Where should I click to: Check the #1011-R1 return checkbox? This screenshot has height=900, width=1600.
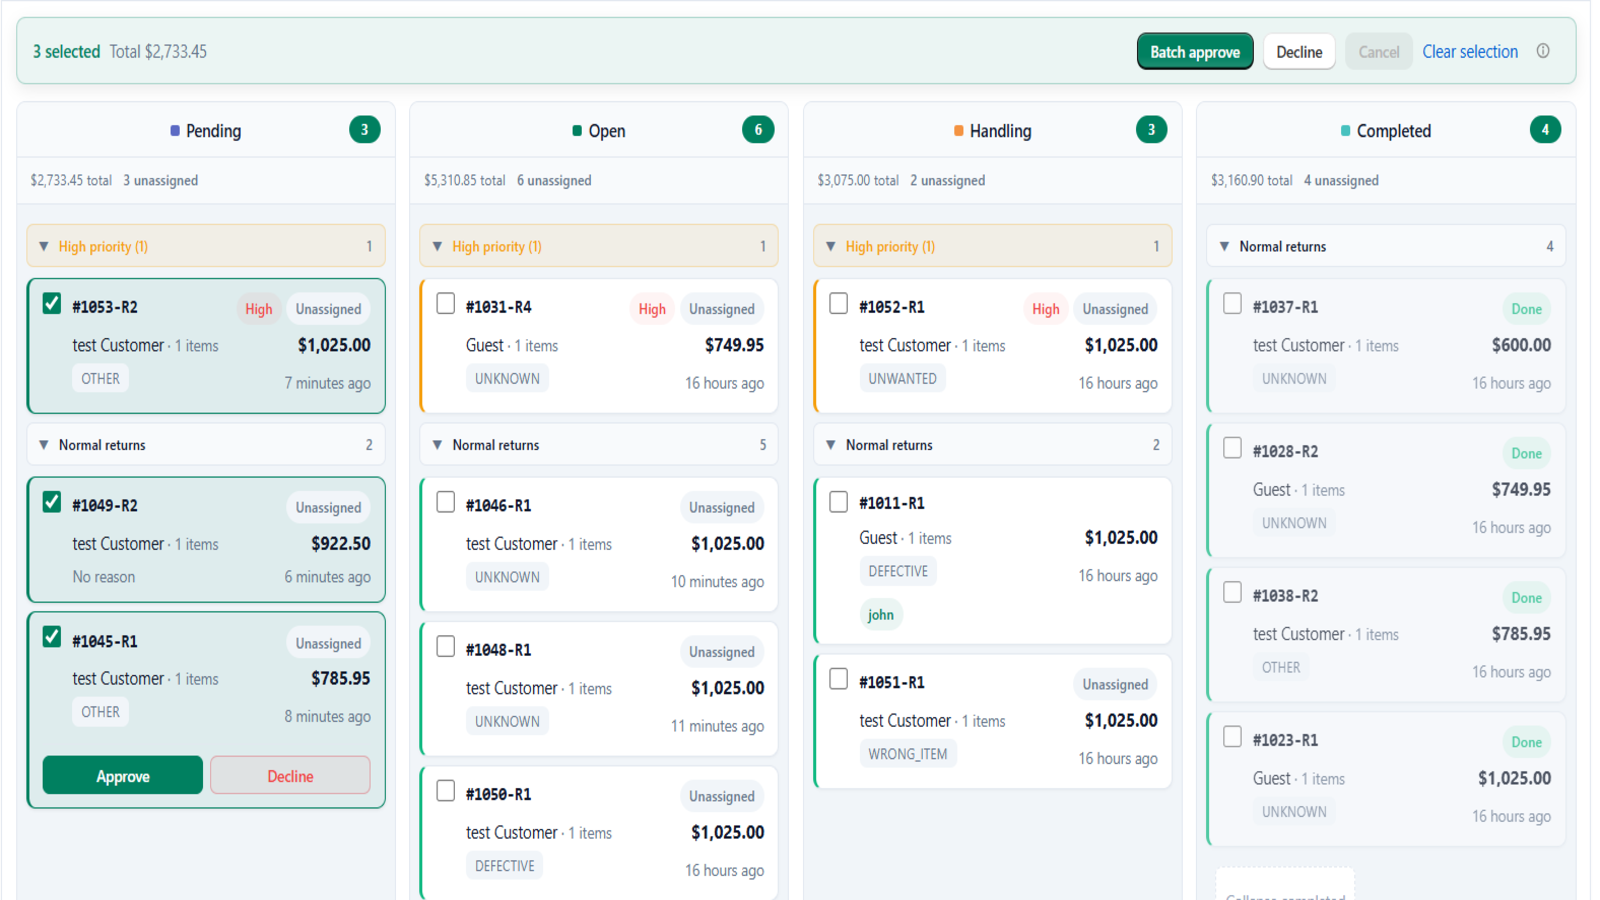839,502
